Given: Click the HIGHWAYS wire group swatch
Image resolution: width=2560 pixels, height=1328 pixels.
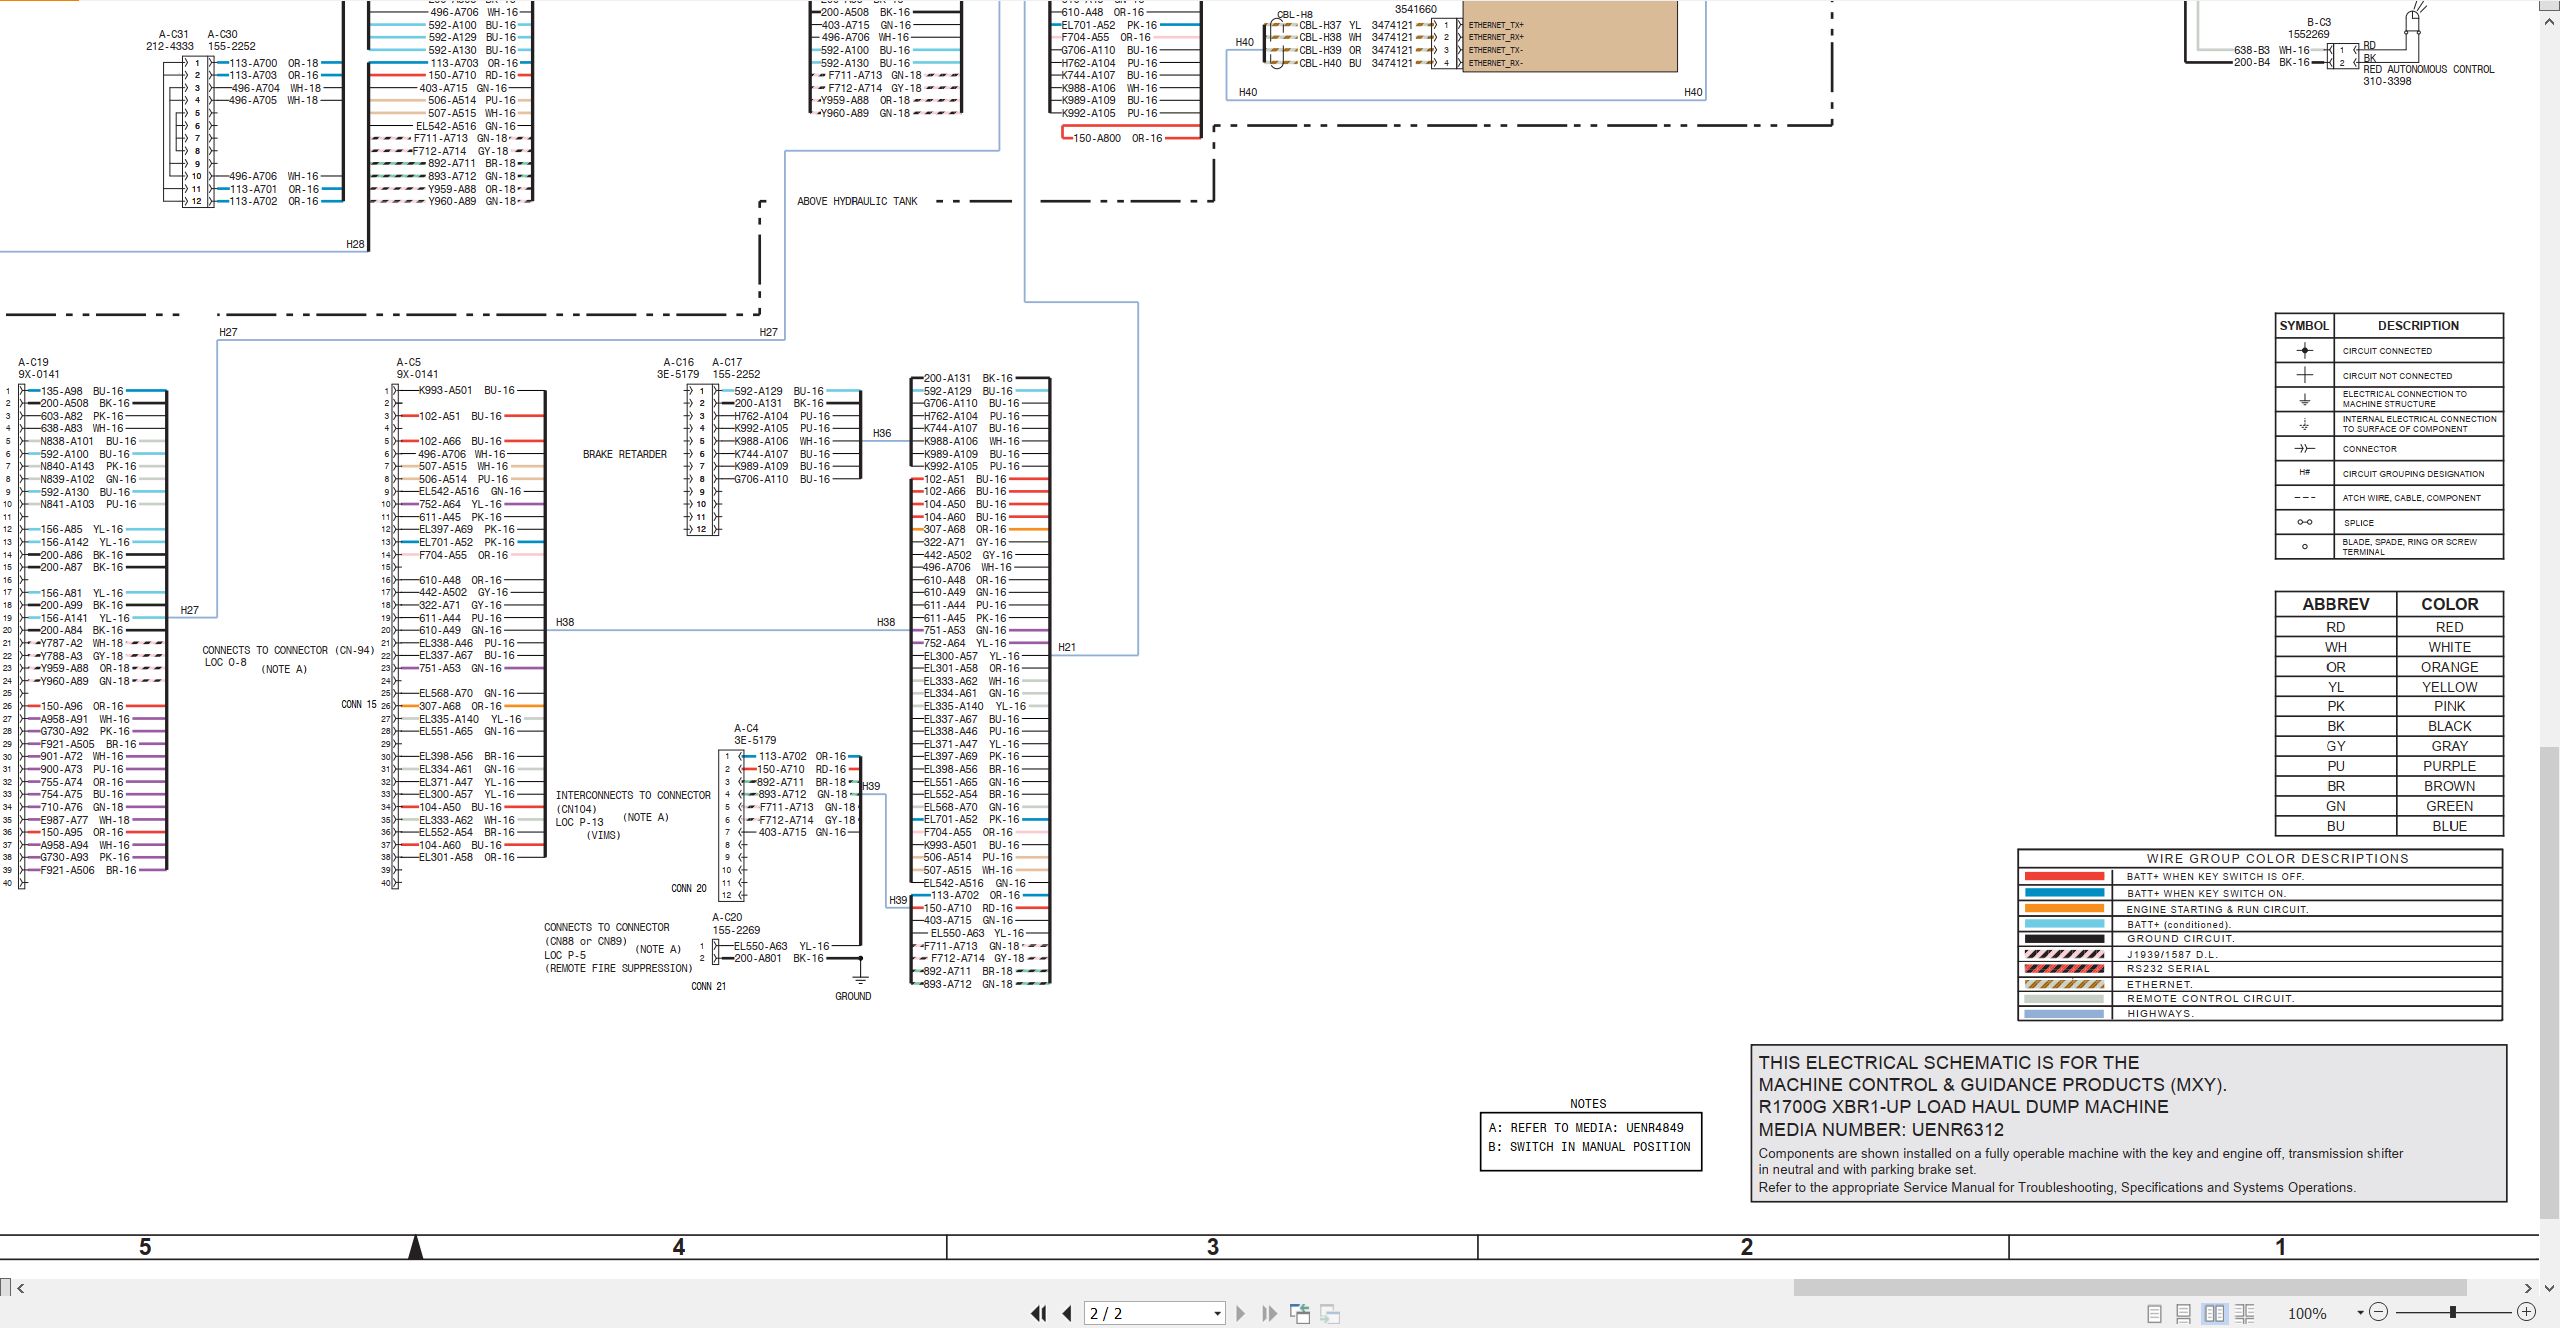Looking at the screenshot, I should [x=2064, y=1014].
